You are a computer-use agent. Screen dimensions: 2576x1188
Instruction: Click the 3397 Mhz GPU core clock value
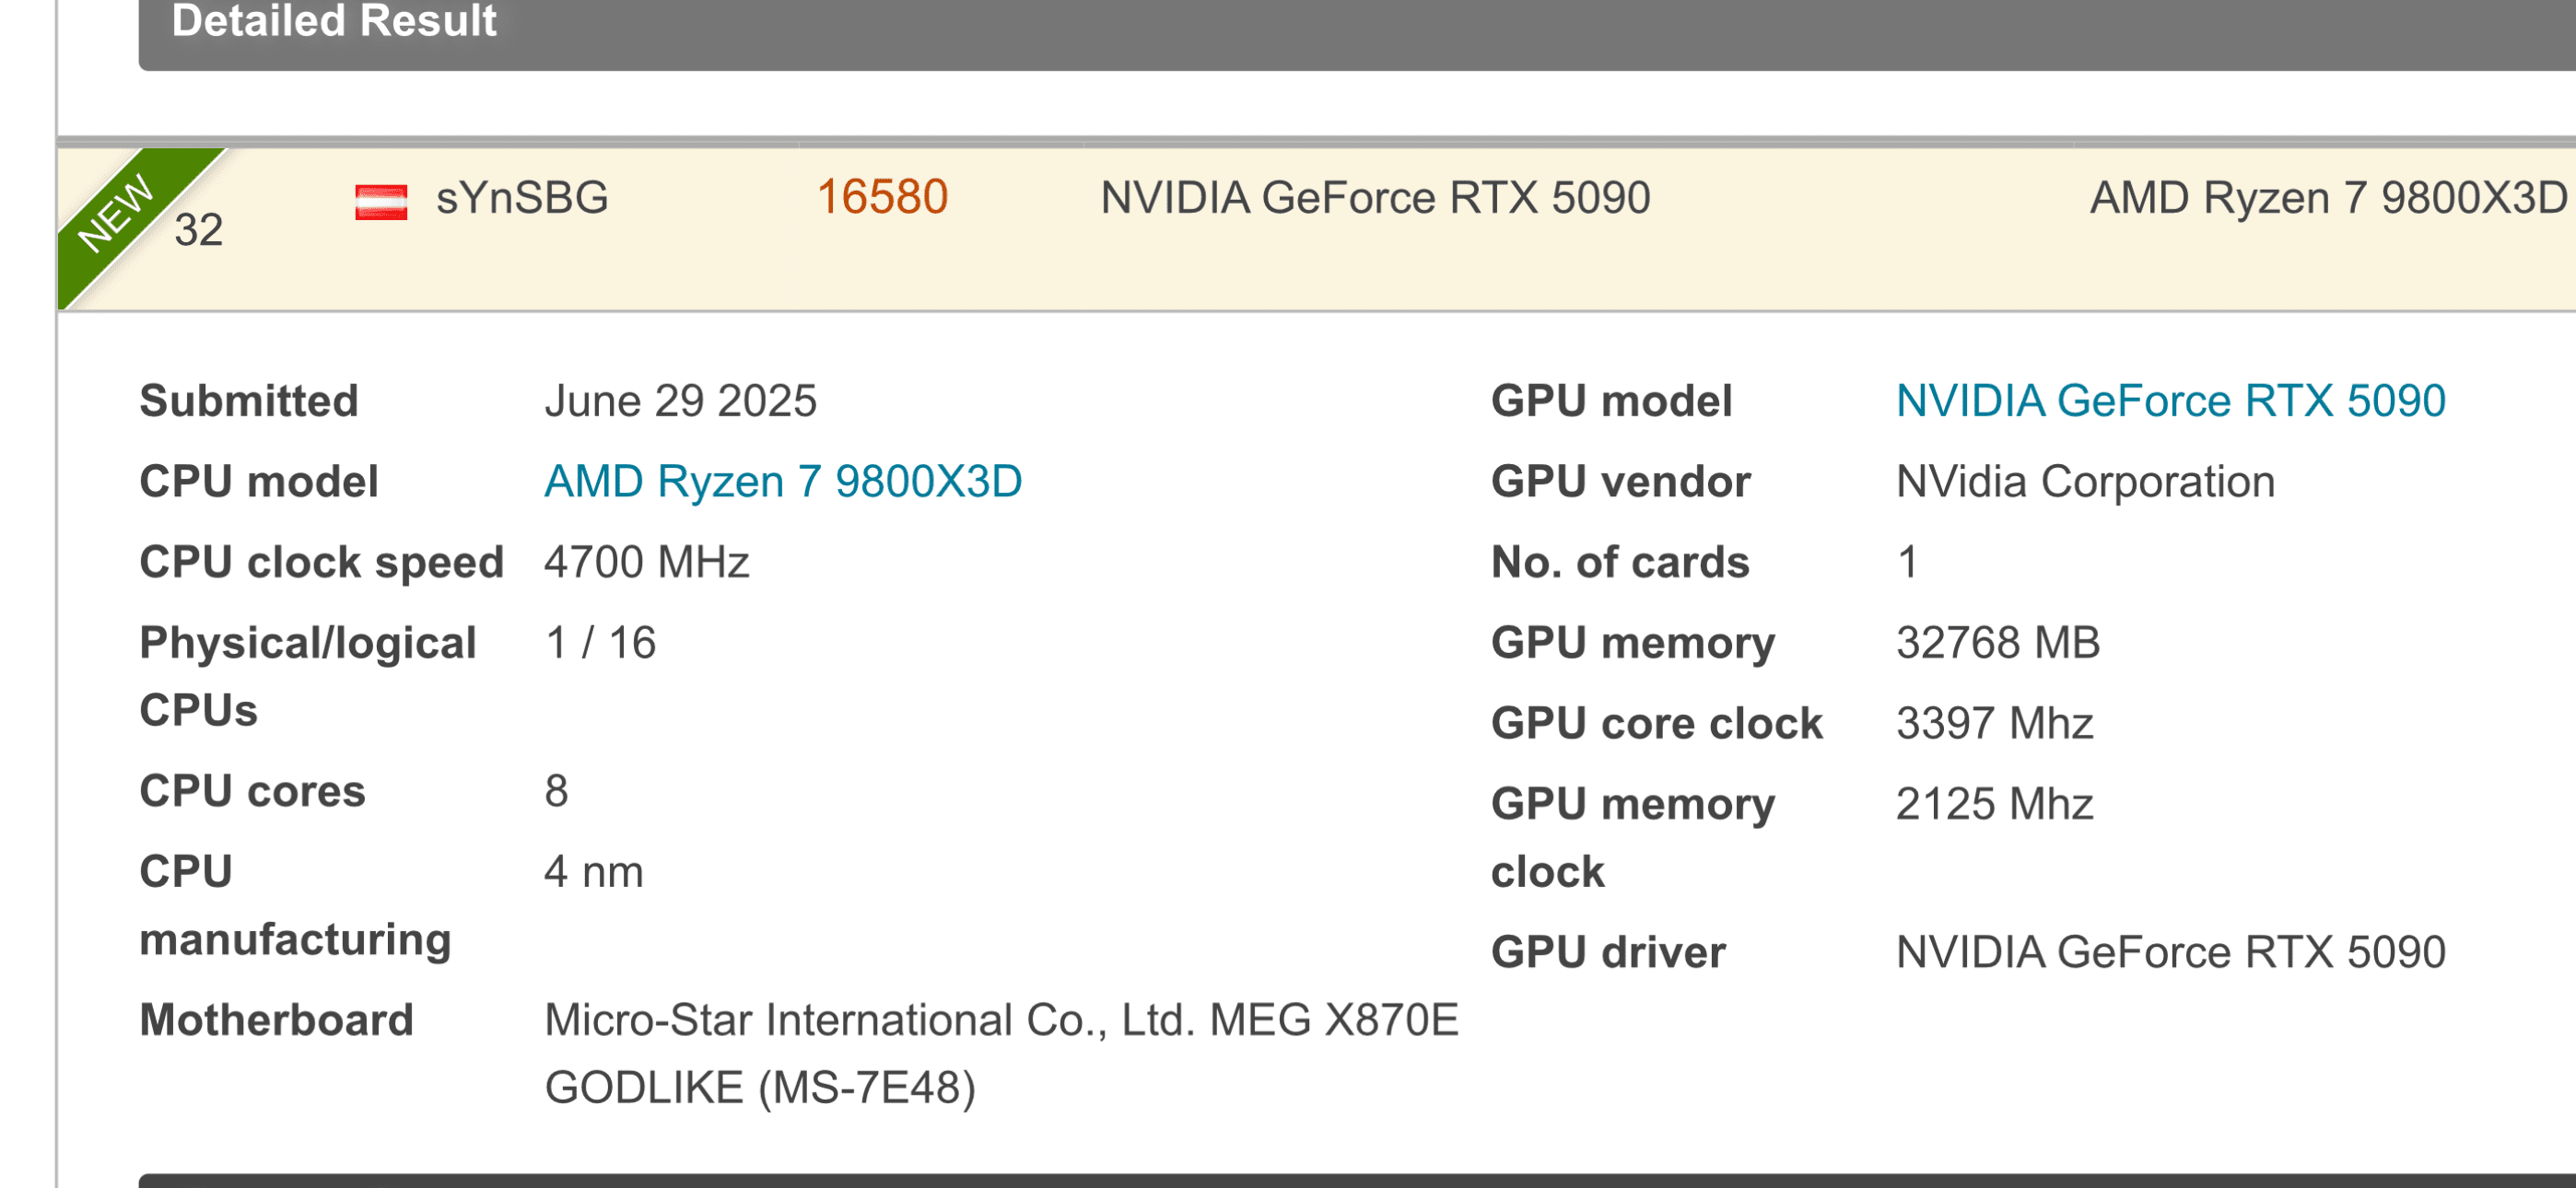click(x=1994, y=723)
